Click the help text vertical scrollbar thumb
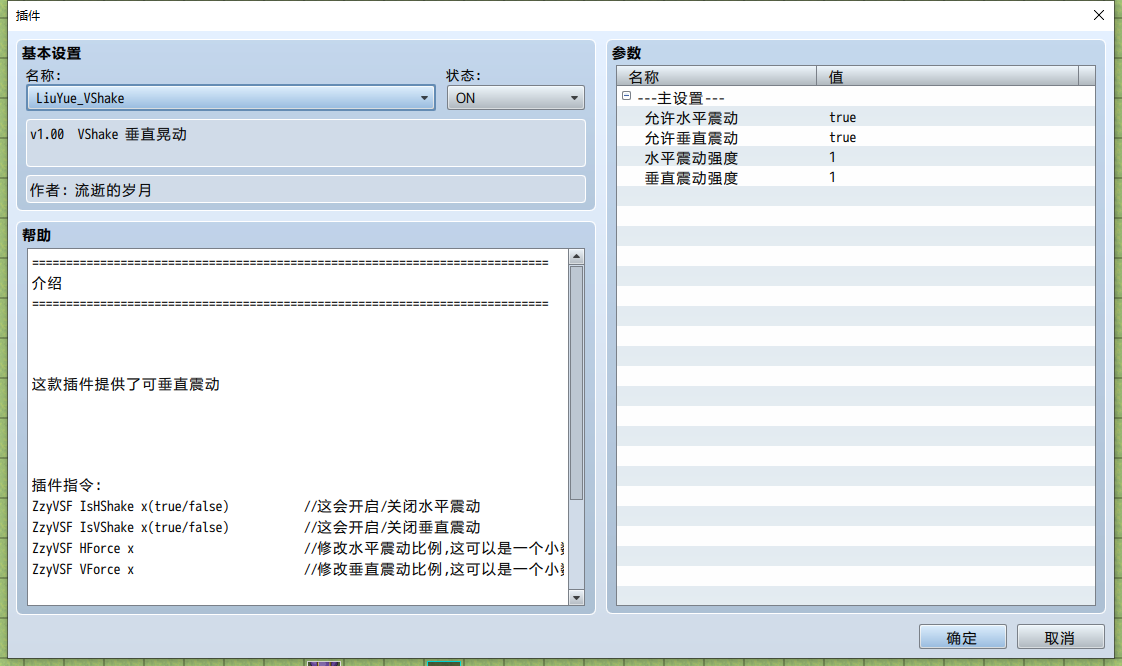This screenshot has height=666, width=1122. coord(576,383)
